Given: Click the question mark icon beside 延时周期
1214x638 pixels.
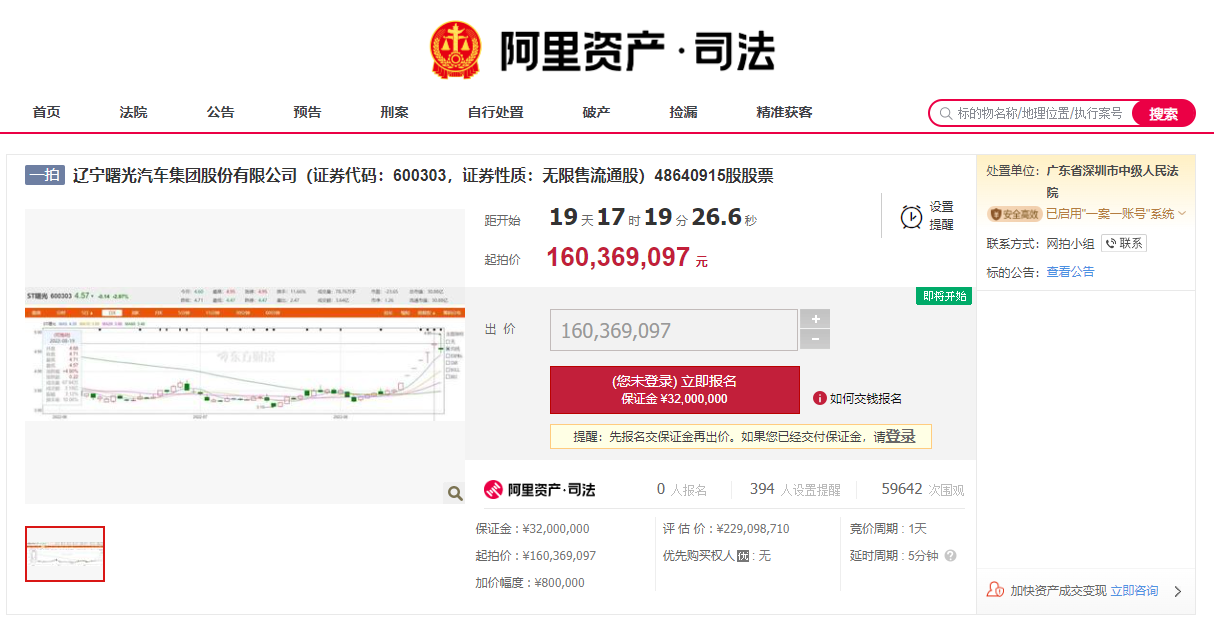Looking at the screenshot, I should point(950,556).
